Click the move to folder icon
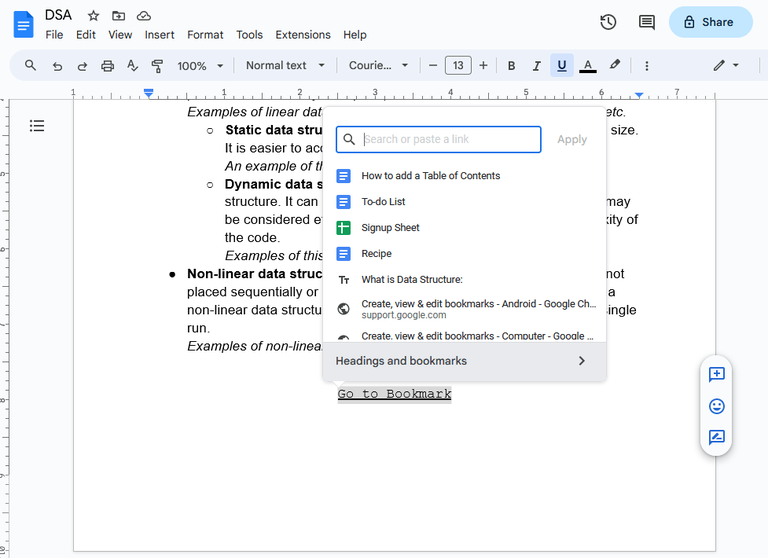Viewport: 768px width, 558px height. coord(119,16)
